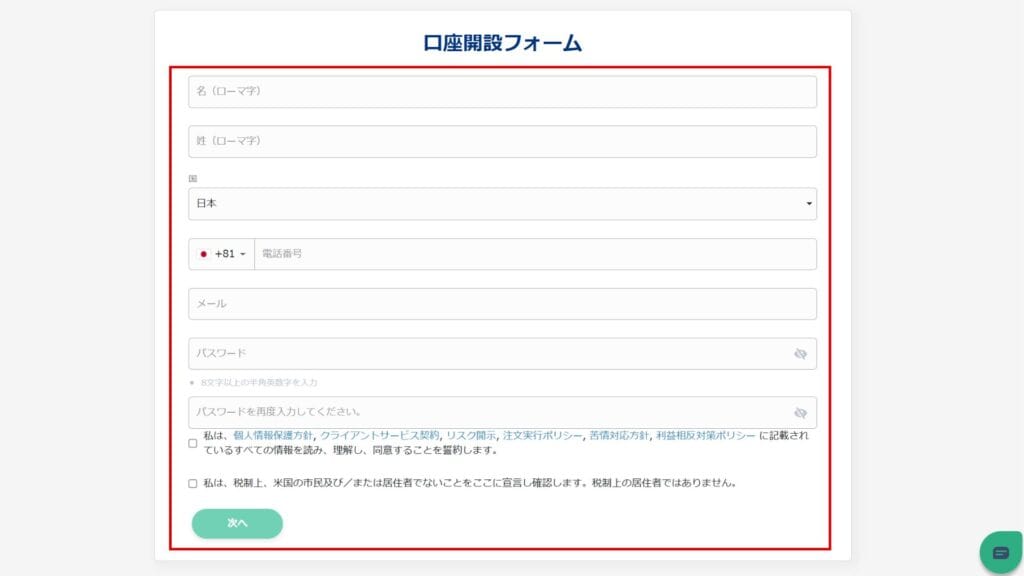
Task: Click the Japan flag icon in phone field
Action: tap(203, 254)
